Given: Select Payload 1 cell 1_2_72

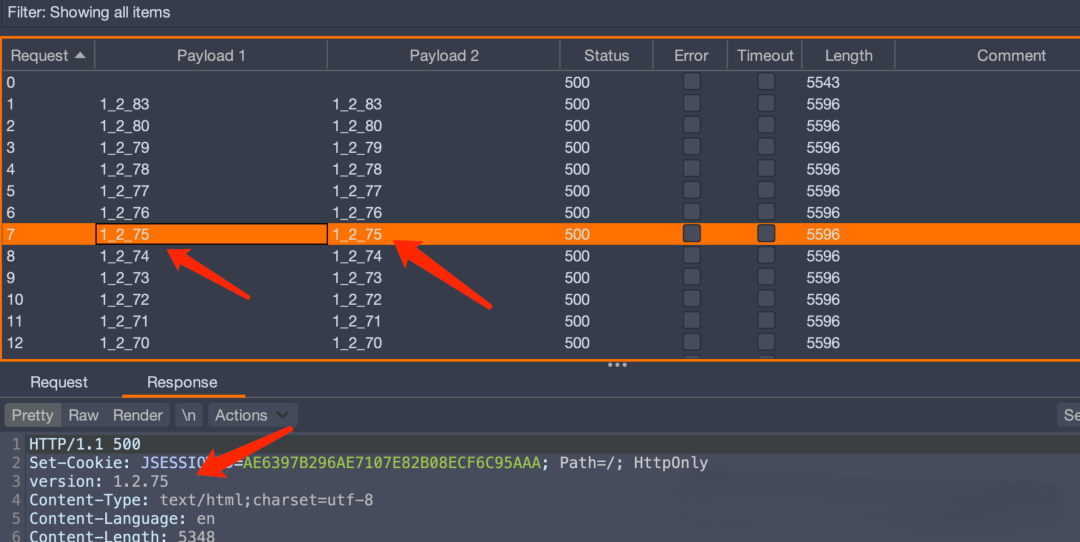Looking at the screenshot, I should [125, 300].
